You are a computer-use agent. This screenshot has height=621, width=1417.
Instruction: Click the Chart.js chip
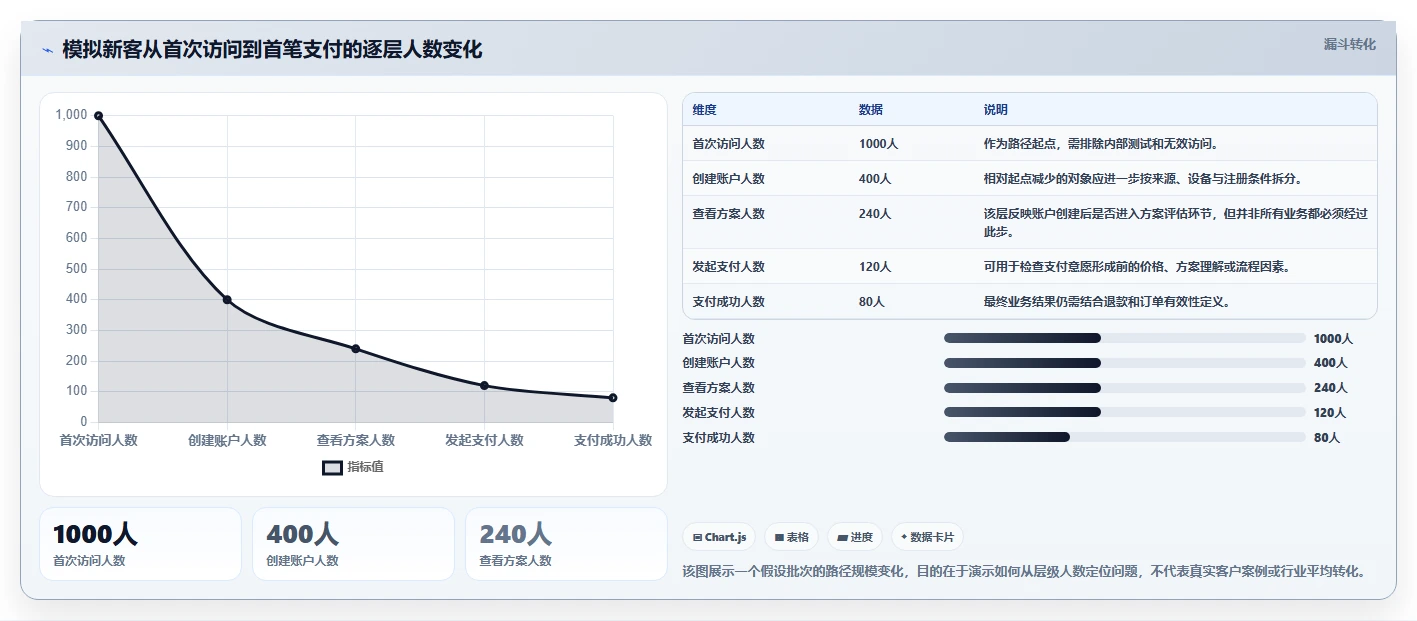coord(719,537)
